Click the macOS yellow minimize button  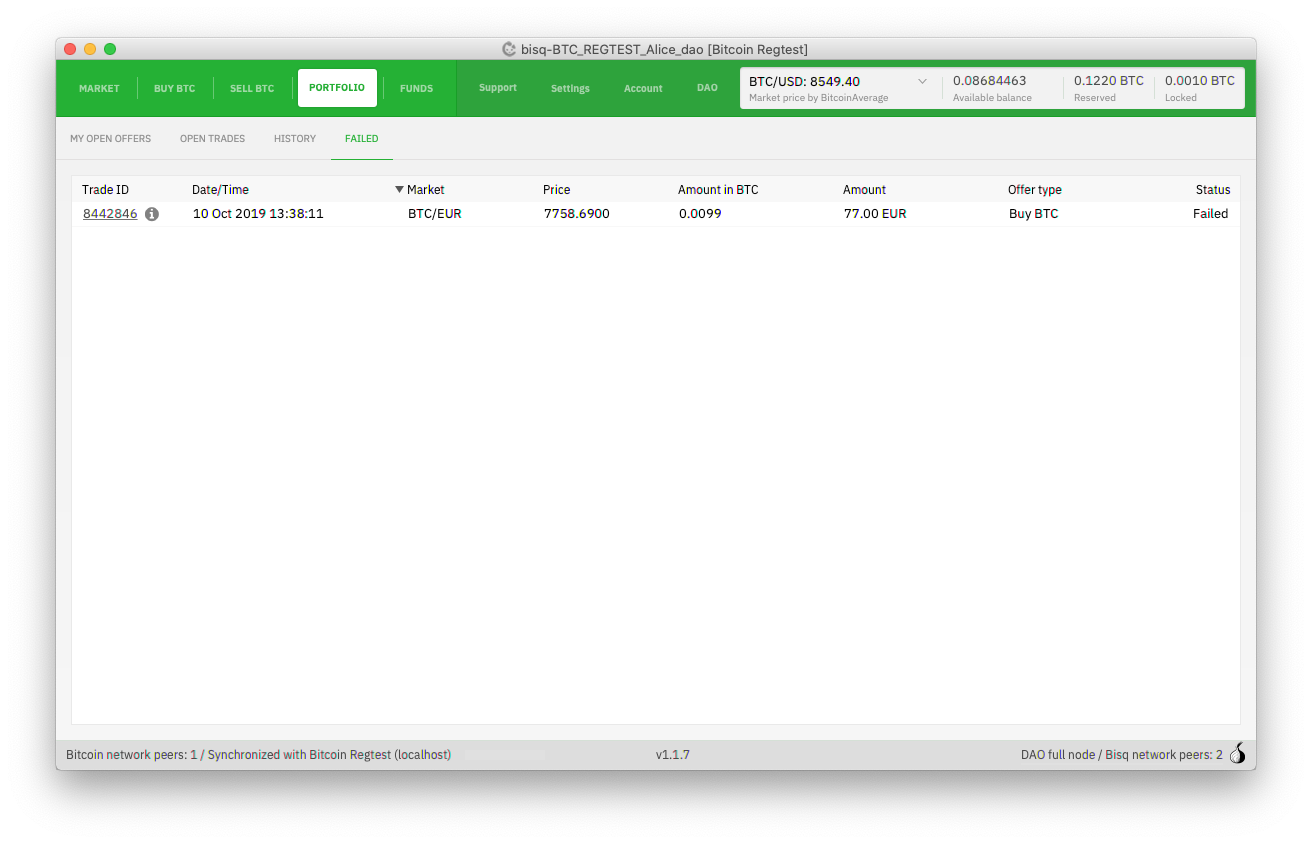tap(90, 49)
